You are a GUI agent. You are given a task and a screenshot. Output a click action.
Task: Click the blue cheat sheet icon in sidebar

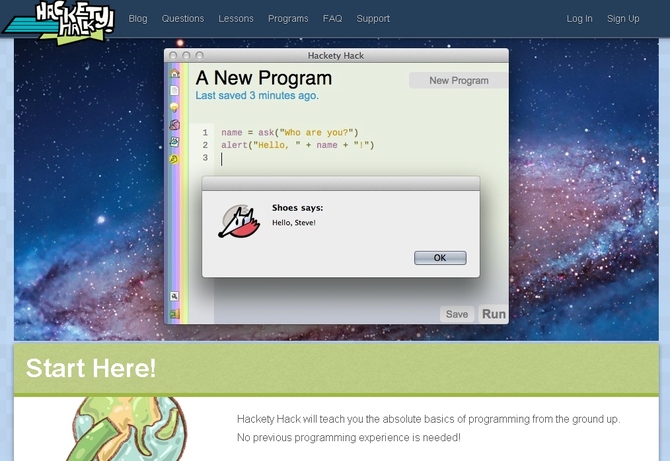(174, 142)
